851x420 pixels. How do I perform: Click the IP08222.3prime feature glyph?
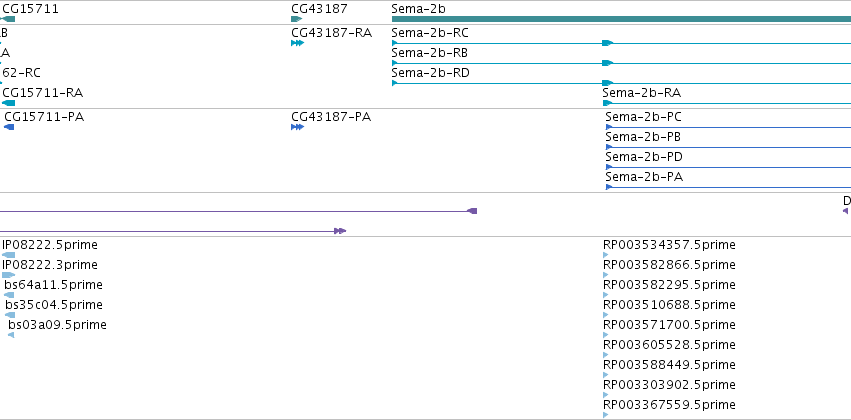pos(8,275)
